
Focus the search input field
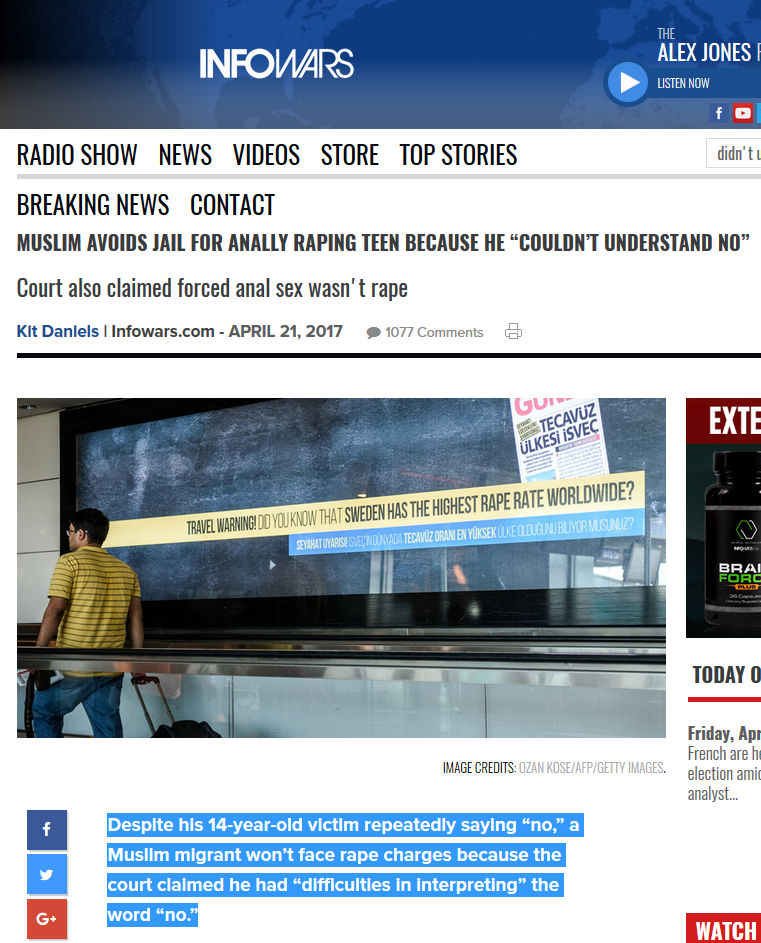733,153
